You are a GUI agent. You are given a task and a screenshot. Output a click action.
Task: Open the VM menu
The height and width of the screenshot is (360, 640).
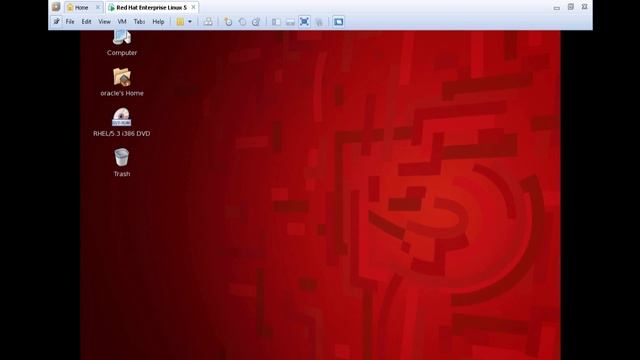[x=122, y=22]
